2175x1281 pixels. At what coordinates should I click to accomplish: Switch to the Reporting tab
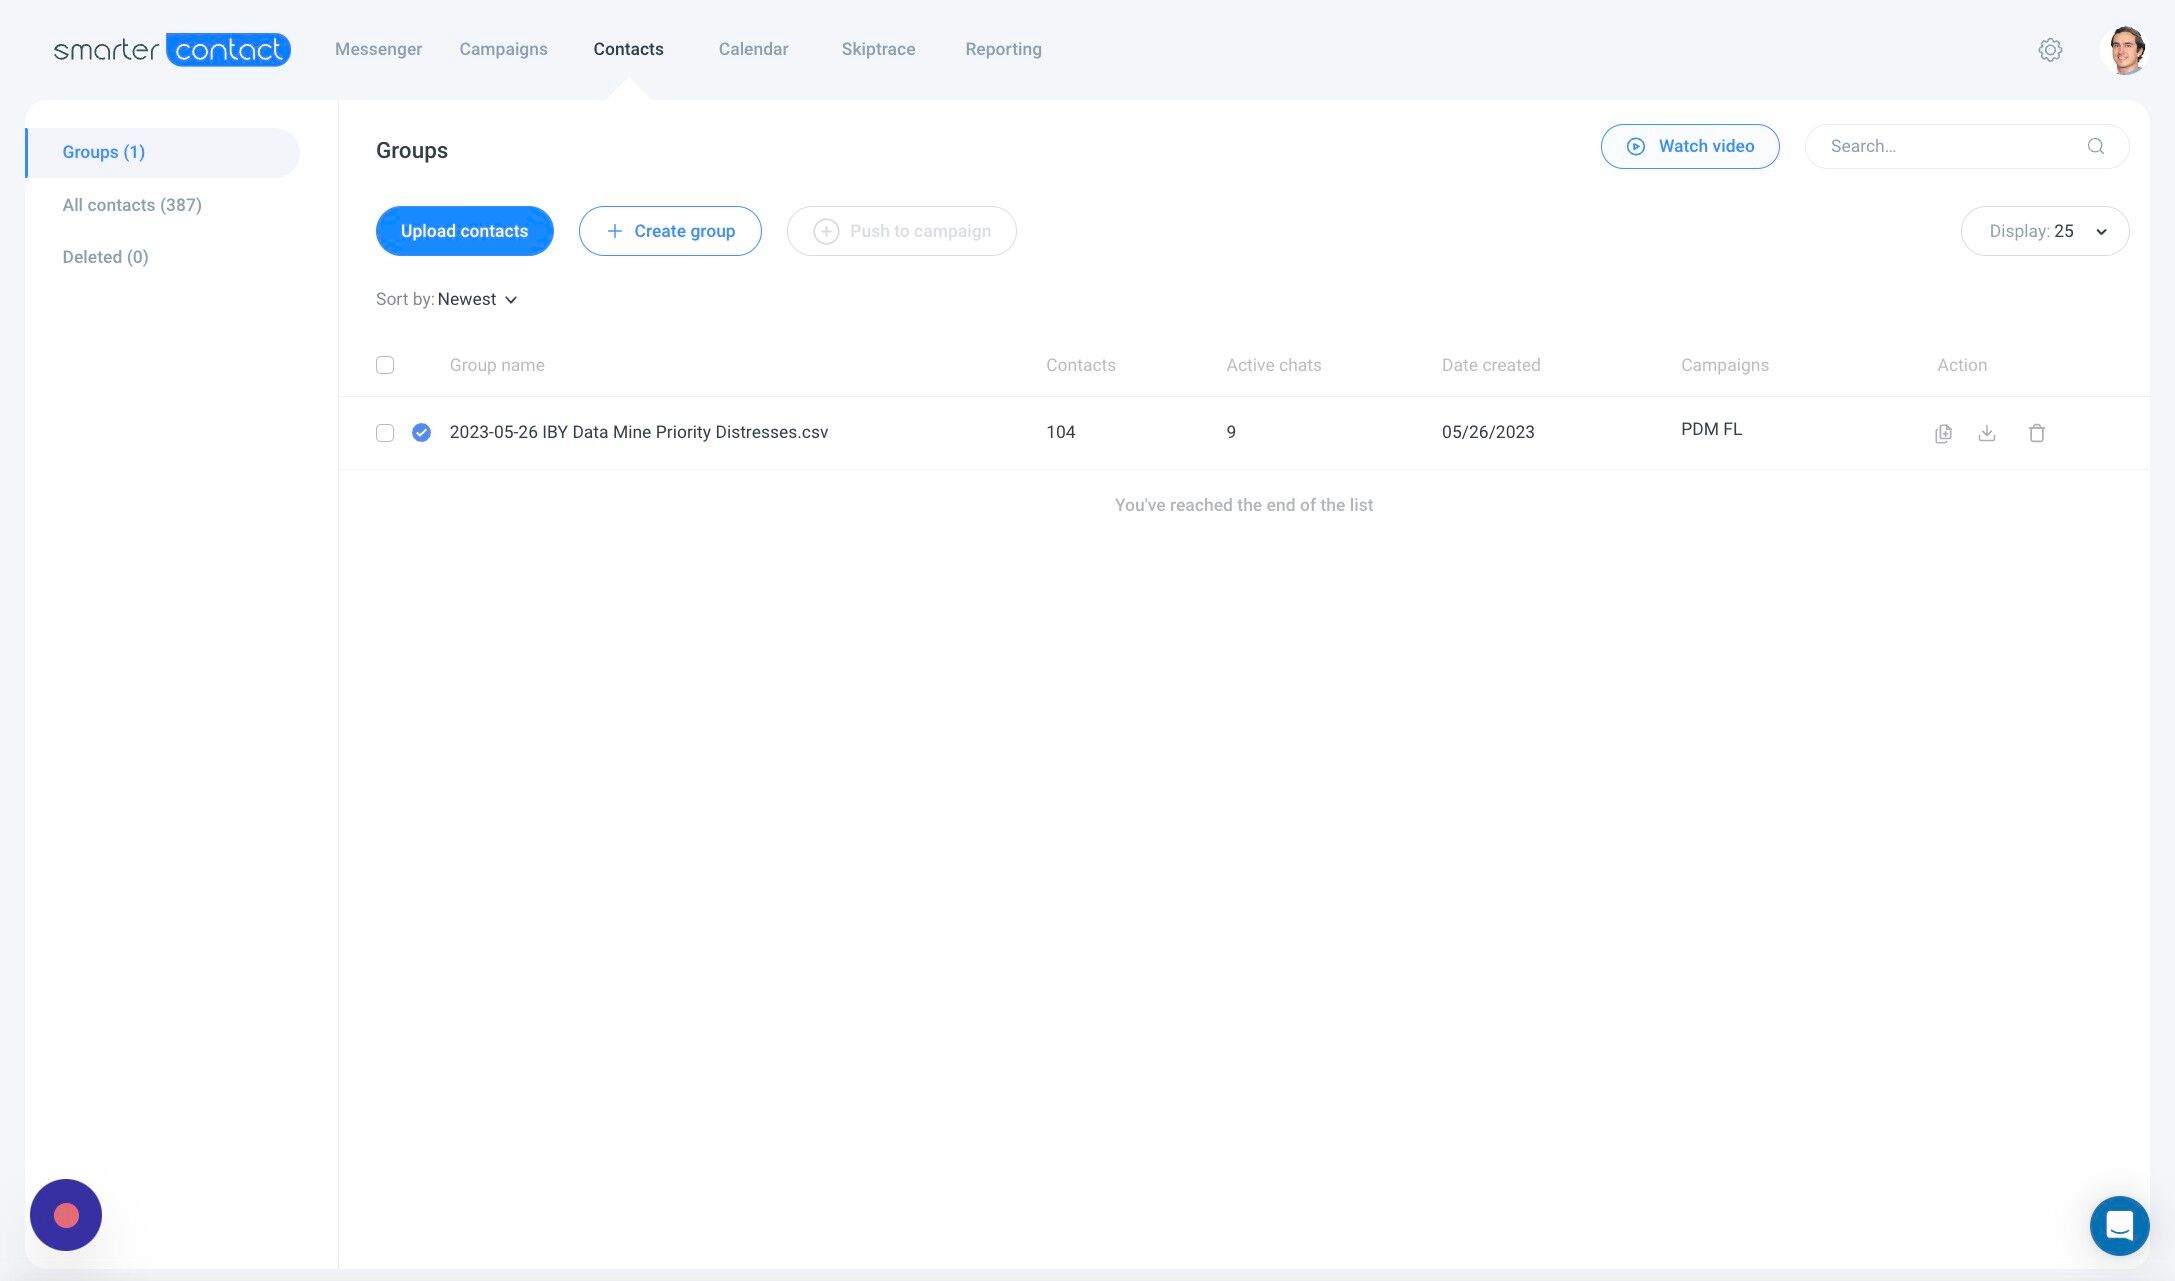[x=1003, y=49]
